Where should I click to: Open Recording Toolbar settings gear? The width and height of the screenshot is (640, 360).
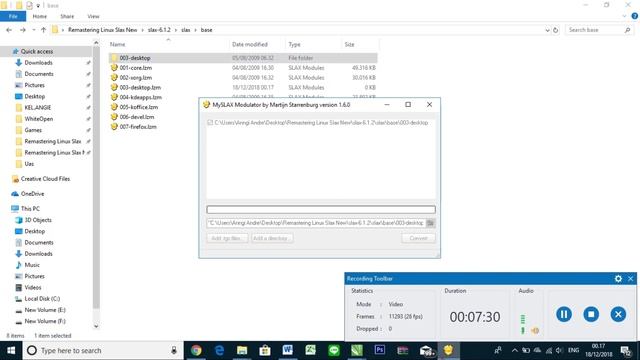618,278
